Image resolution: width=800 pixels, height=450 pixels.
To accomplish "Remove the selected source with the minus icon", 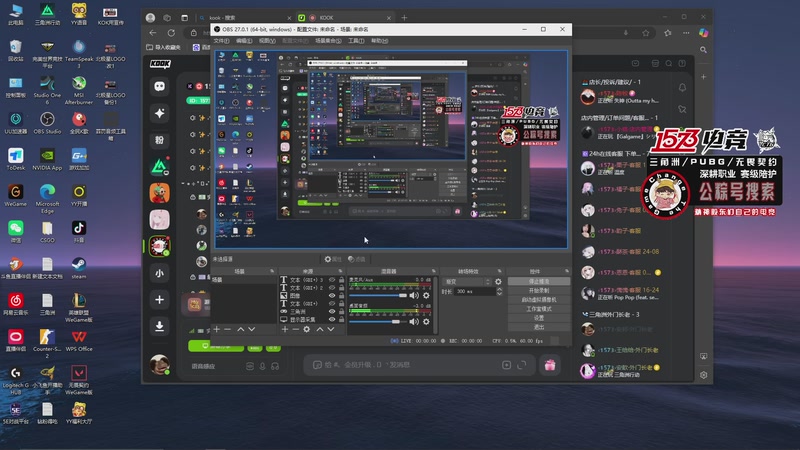I will pyautogui.click(x=295, y=330).
